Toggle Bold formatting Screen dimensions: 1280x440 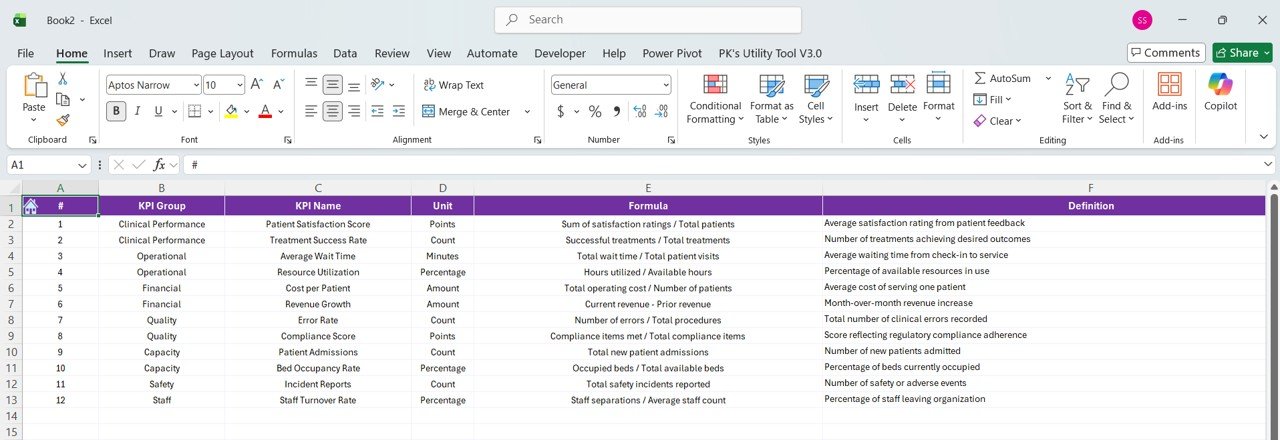coord(116,111)
